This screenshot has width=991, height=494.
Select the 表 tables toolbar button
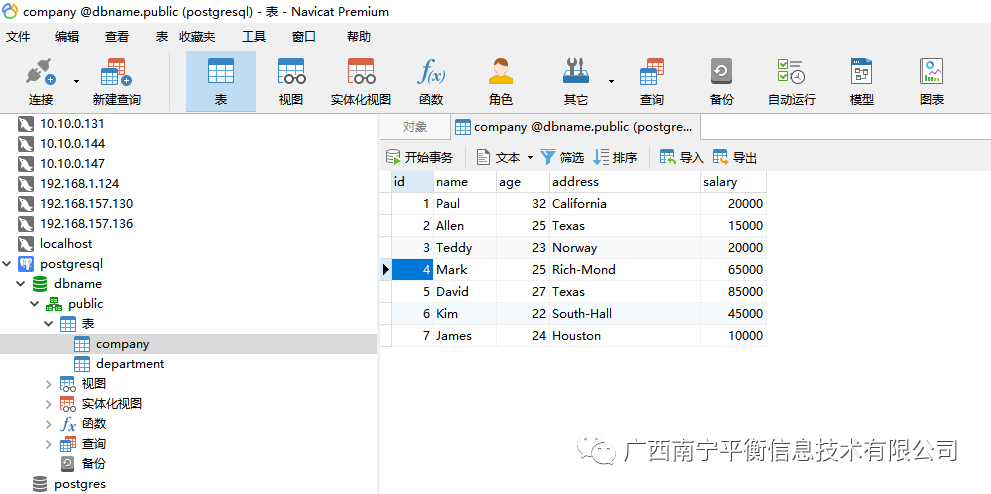[x=221, y=81]
